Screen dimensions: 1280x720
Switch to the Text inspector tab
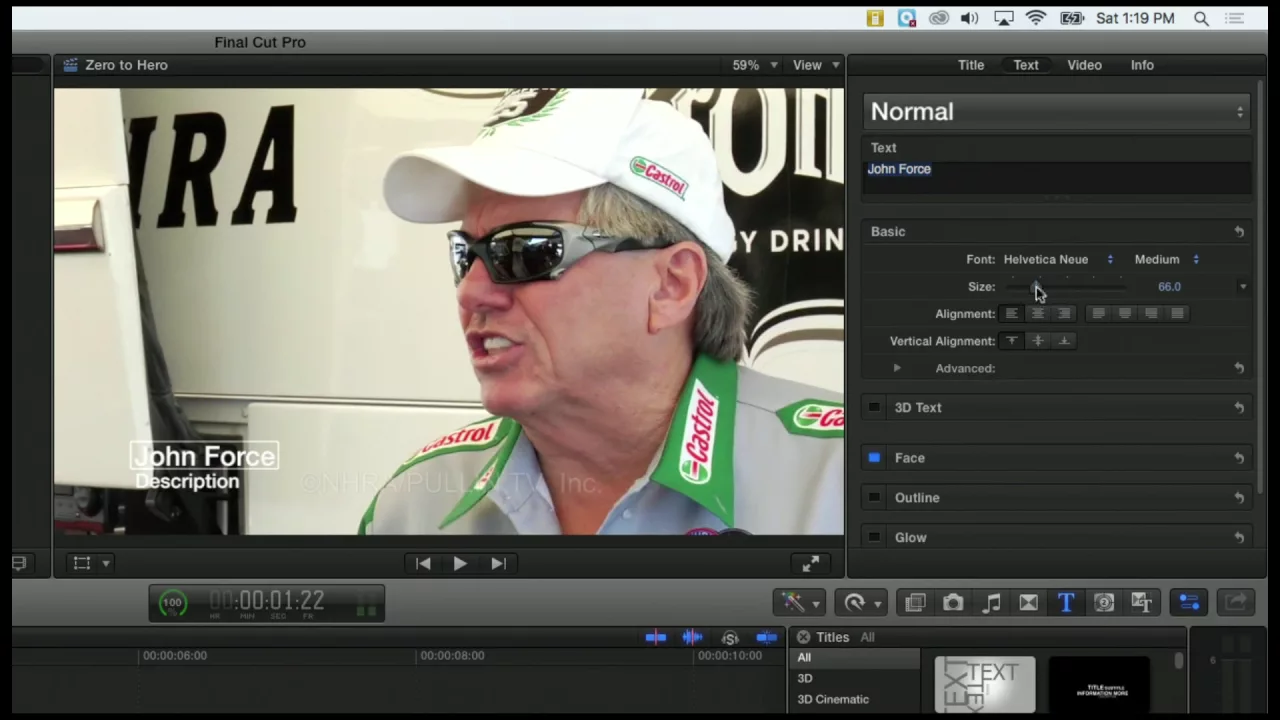pos(1026,65)
